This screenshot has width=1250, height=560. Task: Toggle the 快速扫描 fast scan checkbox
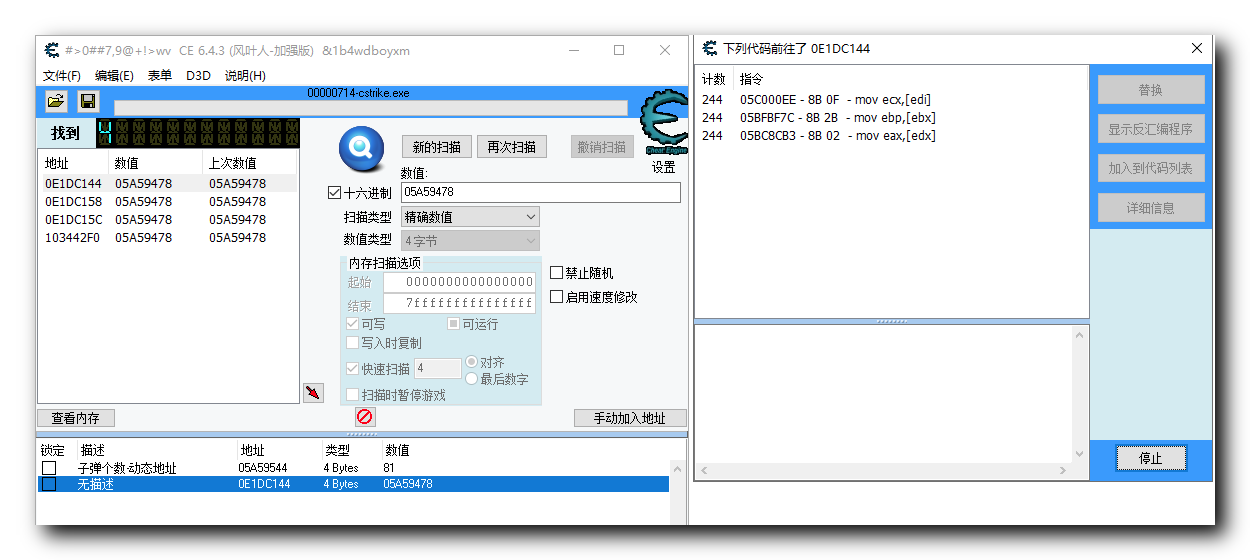[352, 369]
